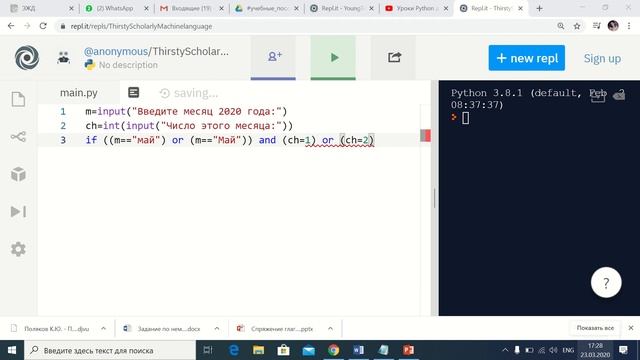The width and height of the screenshot is (640, 360).
Task: Click the blue new repl button
Action: (527, 58)
